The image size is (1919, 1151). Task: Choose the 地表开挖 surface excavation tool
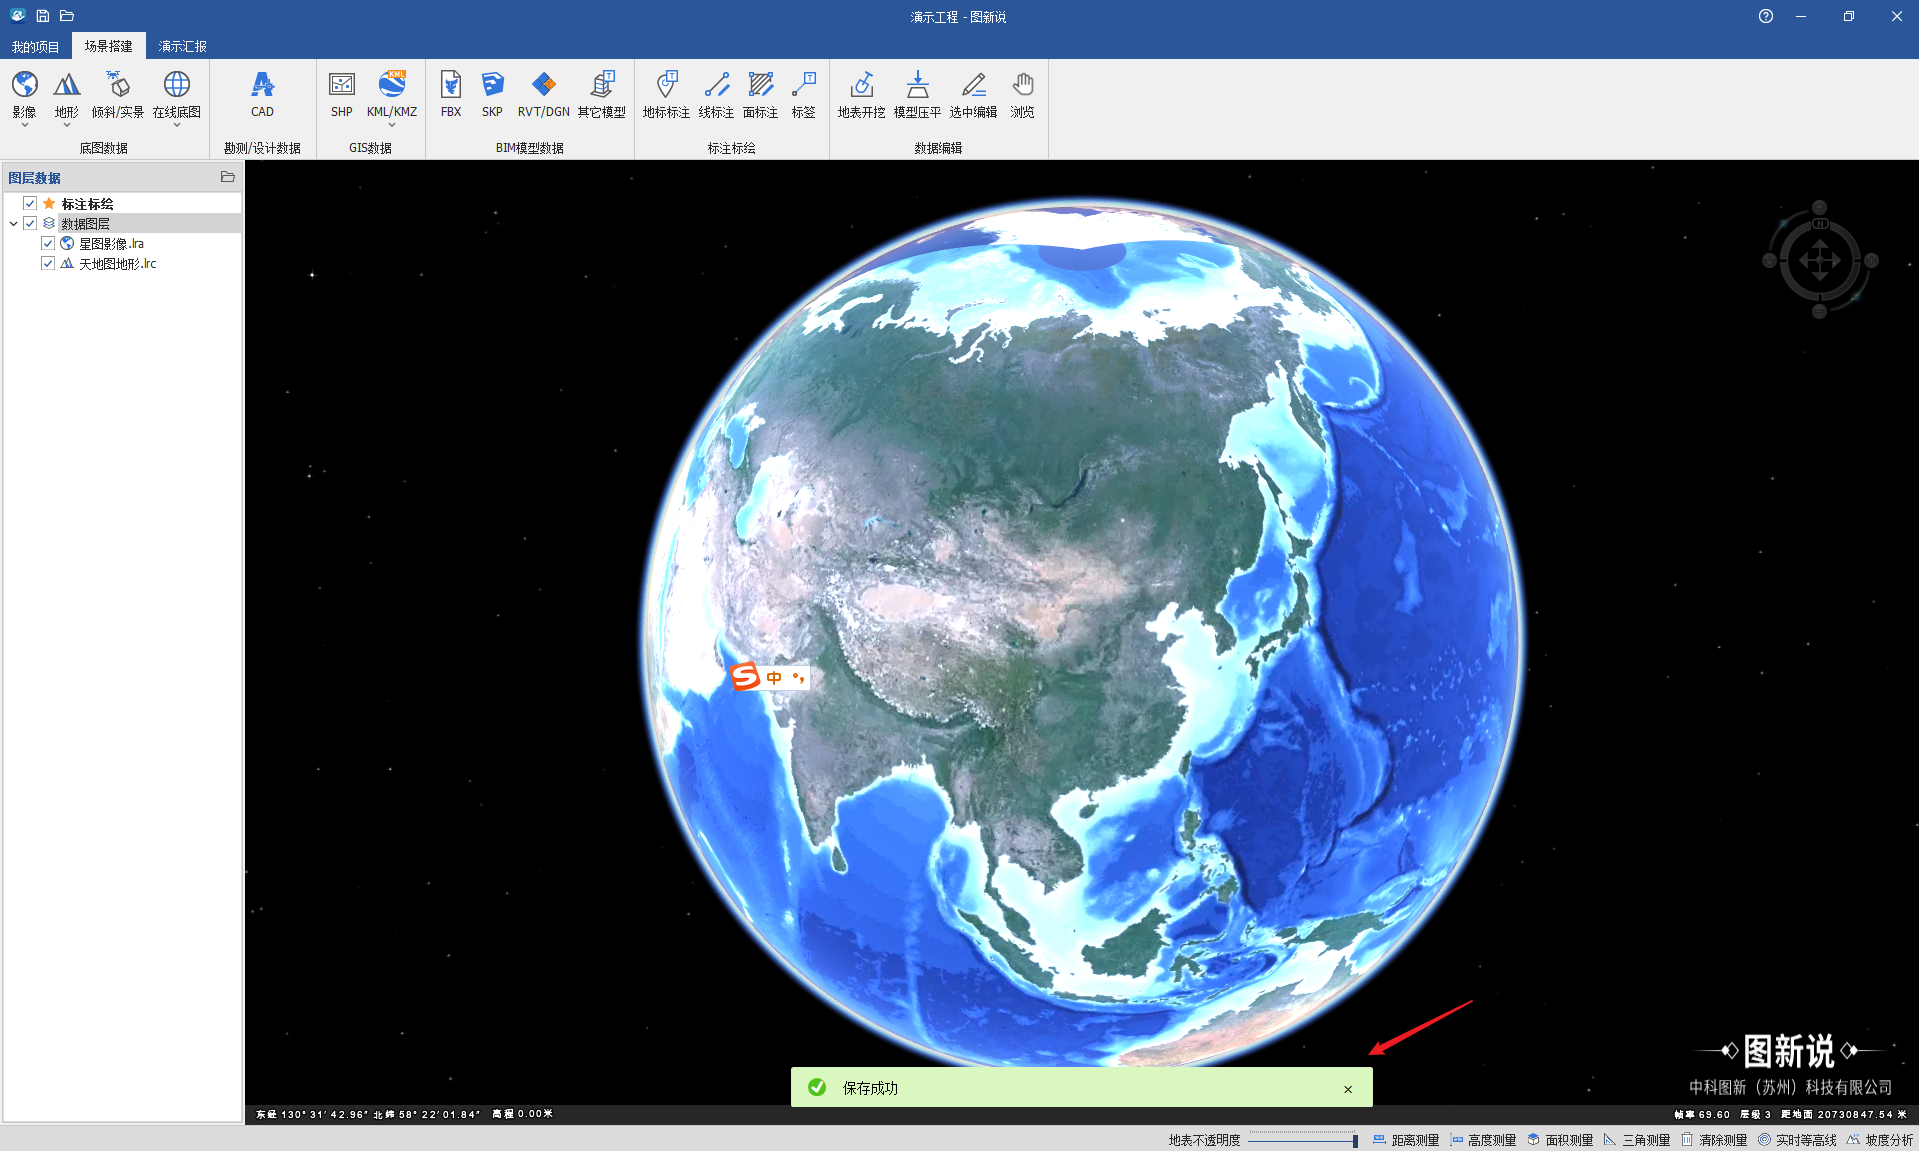point(861,86)
